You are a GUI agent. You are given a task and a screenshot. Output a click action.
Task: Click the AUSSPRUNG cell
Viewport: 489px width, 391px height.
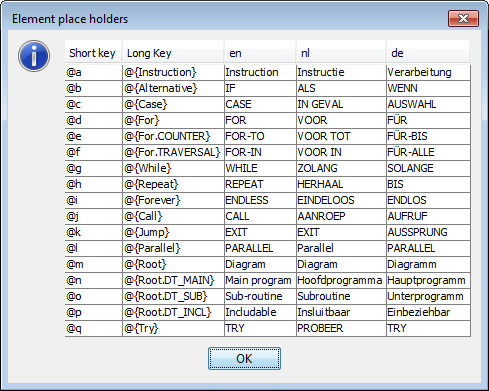pyautogui.click(x=428, y=232)
